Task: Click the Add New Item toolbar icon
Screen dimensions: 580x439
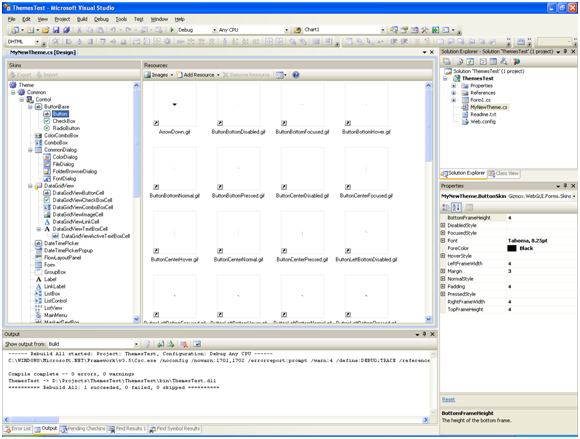Action: [30, 30]
